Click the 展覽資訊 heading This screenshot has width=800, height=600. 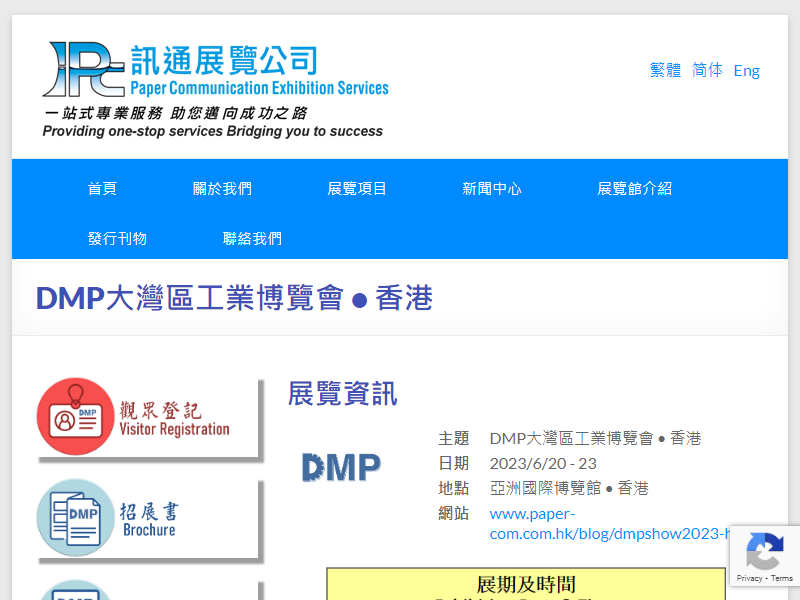(x=342, y=393)
